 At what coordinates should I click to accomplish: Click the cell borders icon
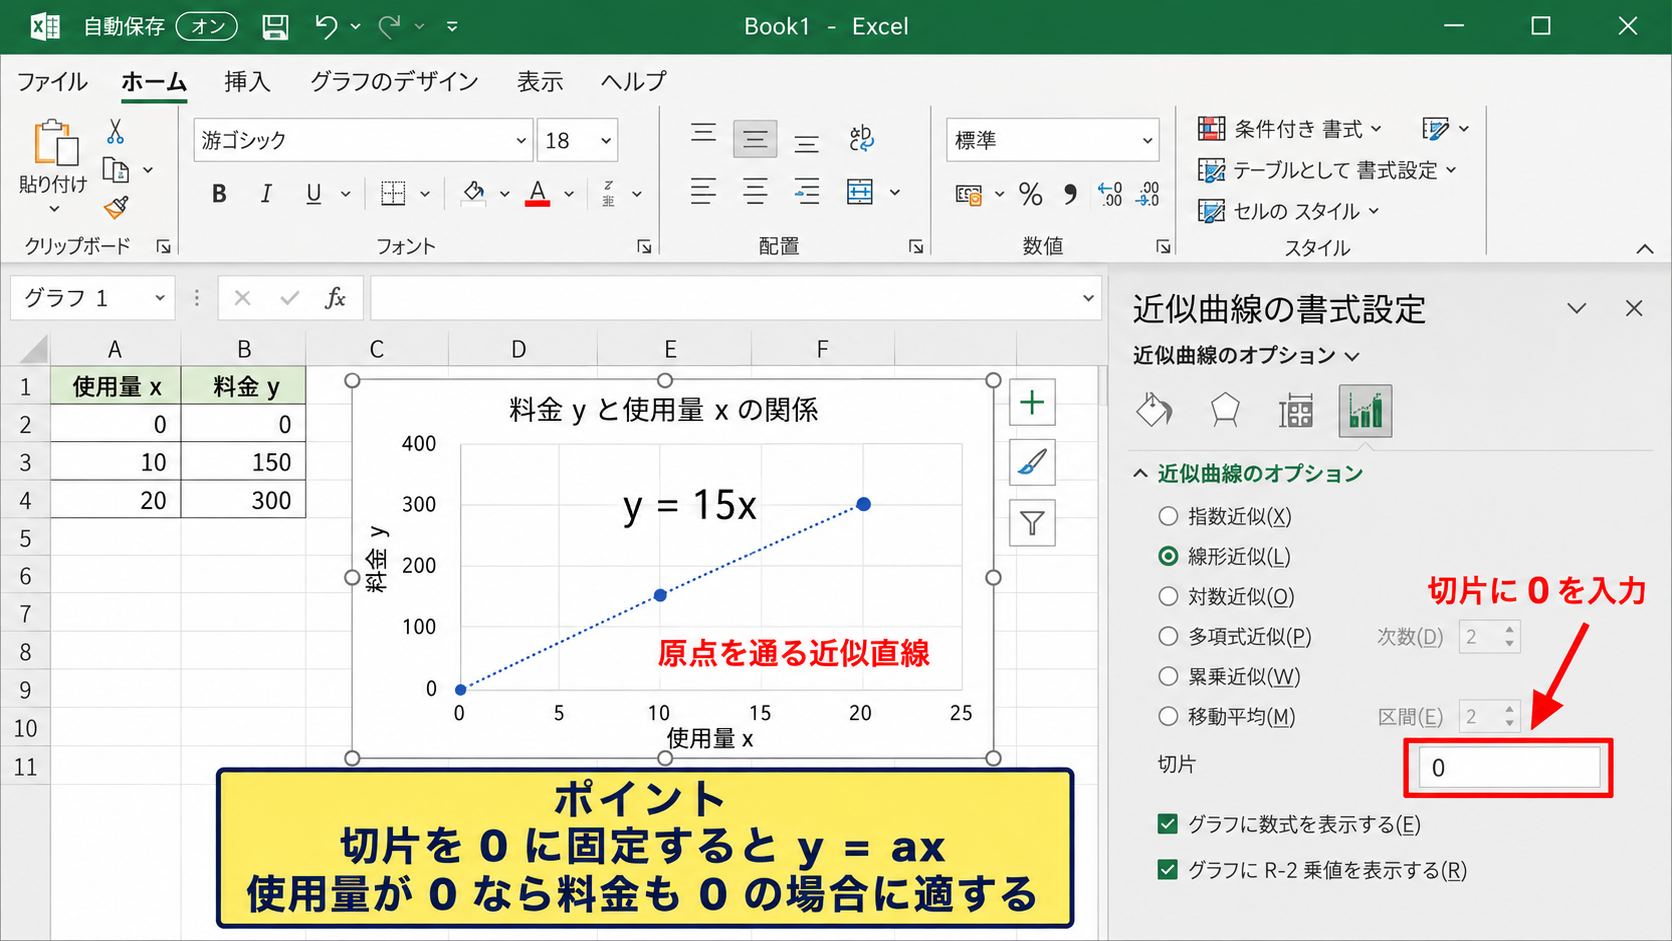click(x=393, y=193)
